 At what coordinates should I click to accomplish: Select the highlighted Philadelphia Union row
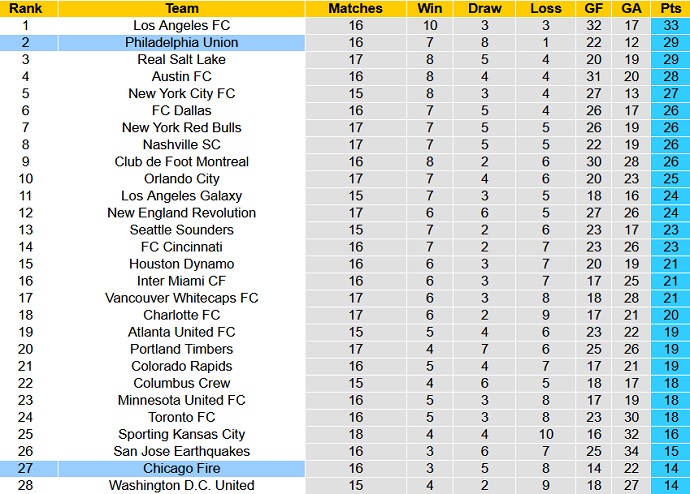tap(182, 42)
